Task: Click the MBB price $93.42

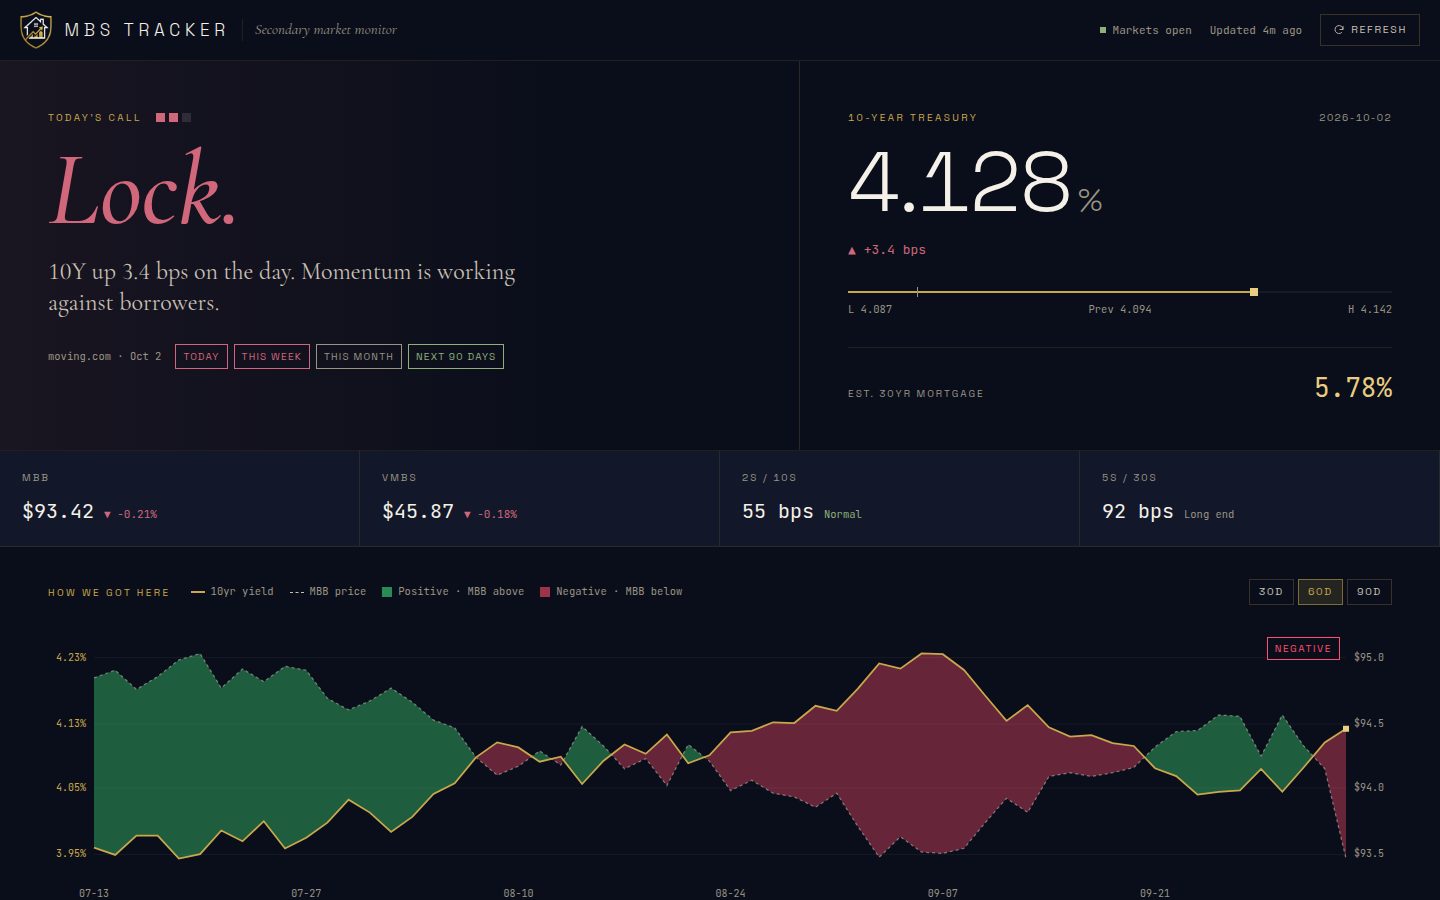Action: (x=58, y=512)
